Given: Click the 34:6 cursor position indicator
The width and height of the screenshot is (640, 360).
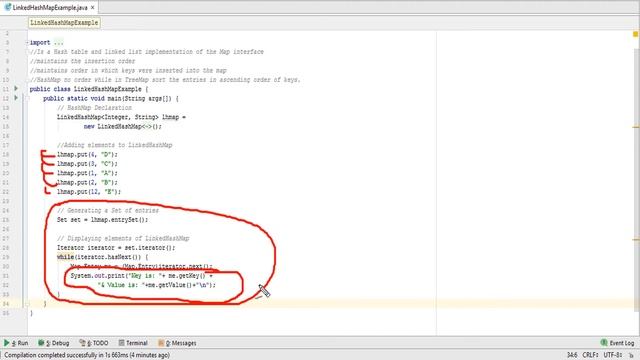Looking at the screenshot, I should pos(572,355).
